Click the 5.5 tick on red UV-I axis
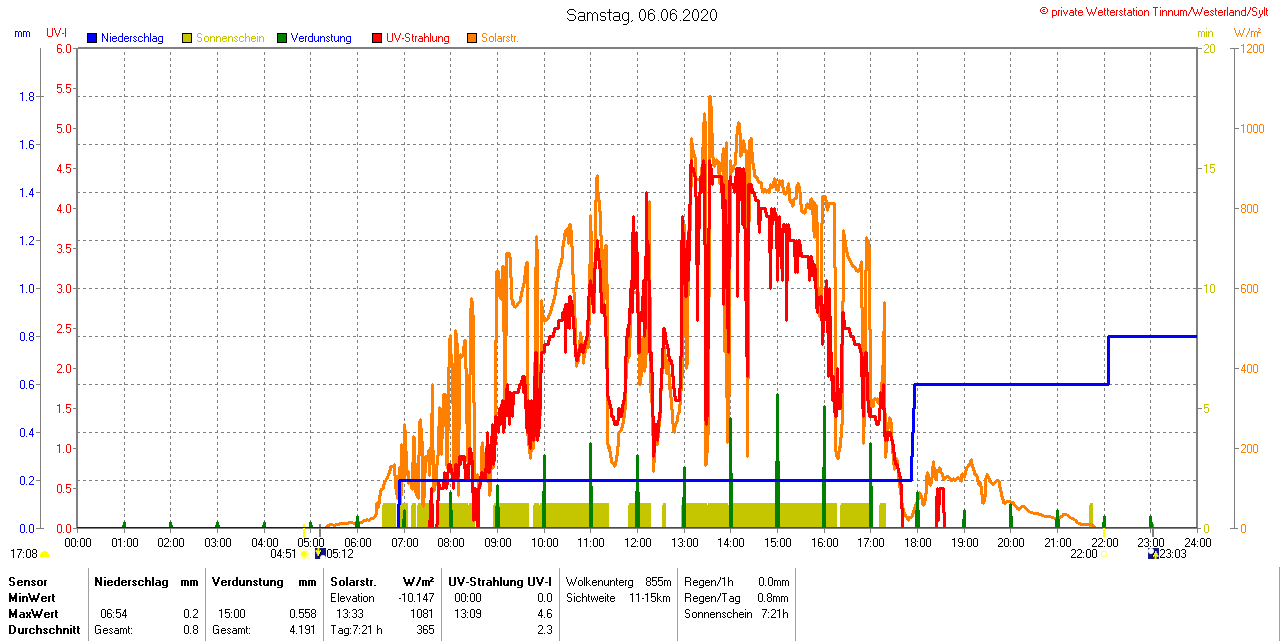Image resolution: width=1280 pixels, height=641 pixels. [64, 88]
